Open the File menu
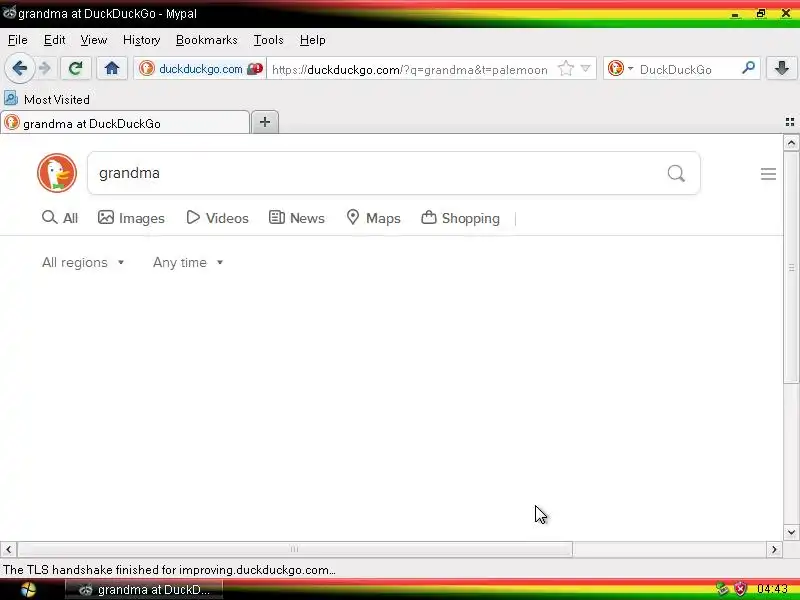The image size is (800, 600). point(18,40)
